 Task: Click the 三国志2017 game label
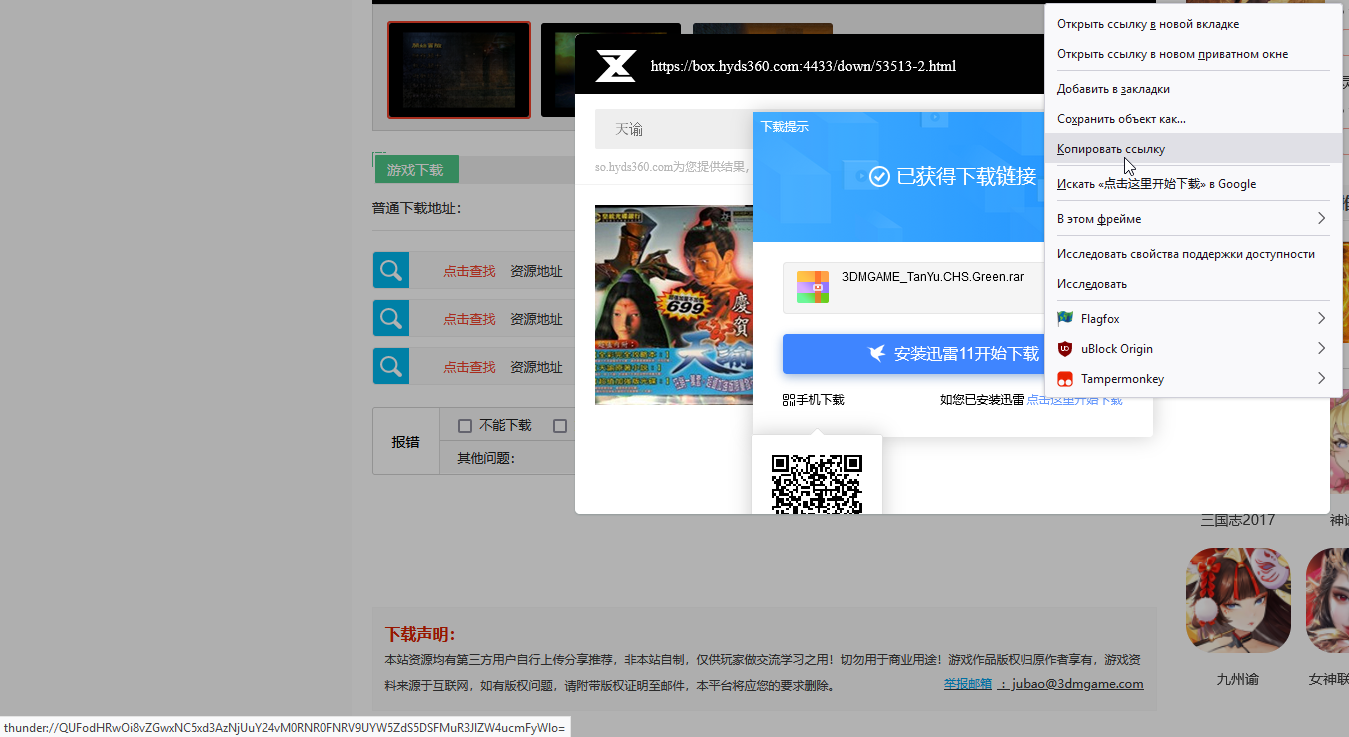pos(1238,520)
